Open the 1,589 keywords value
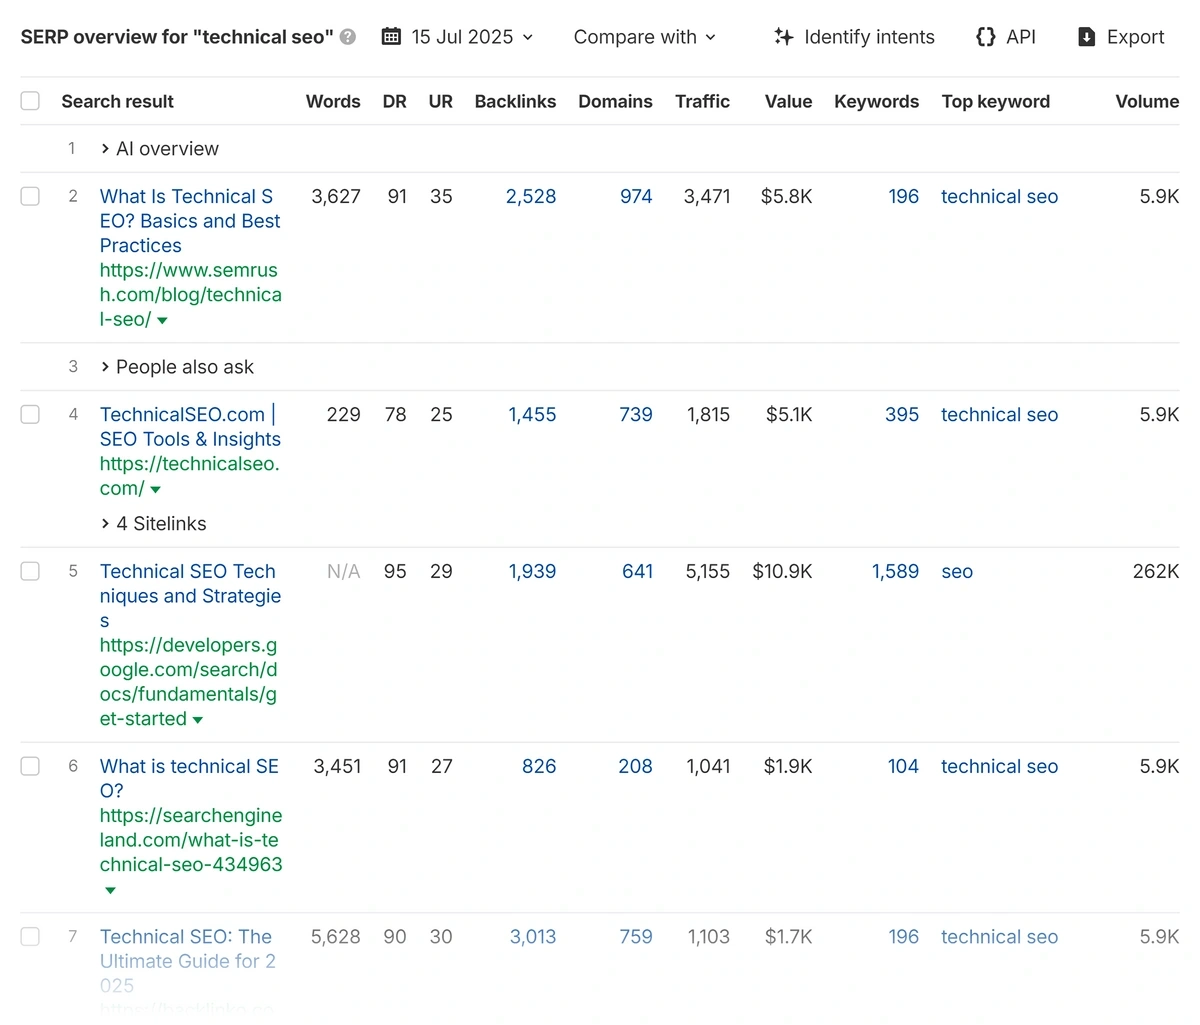The image size is (1200, 1025). point(895,572)
